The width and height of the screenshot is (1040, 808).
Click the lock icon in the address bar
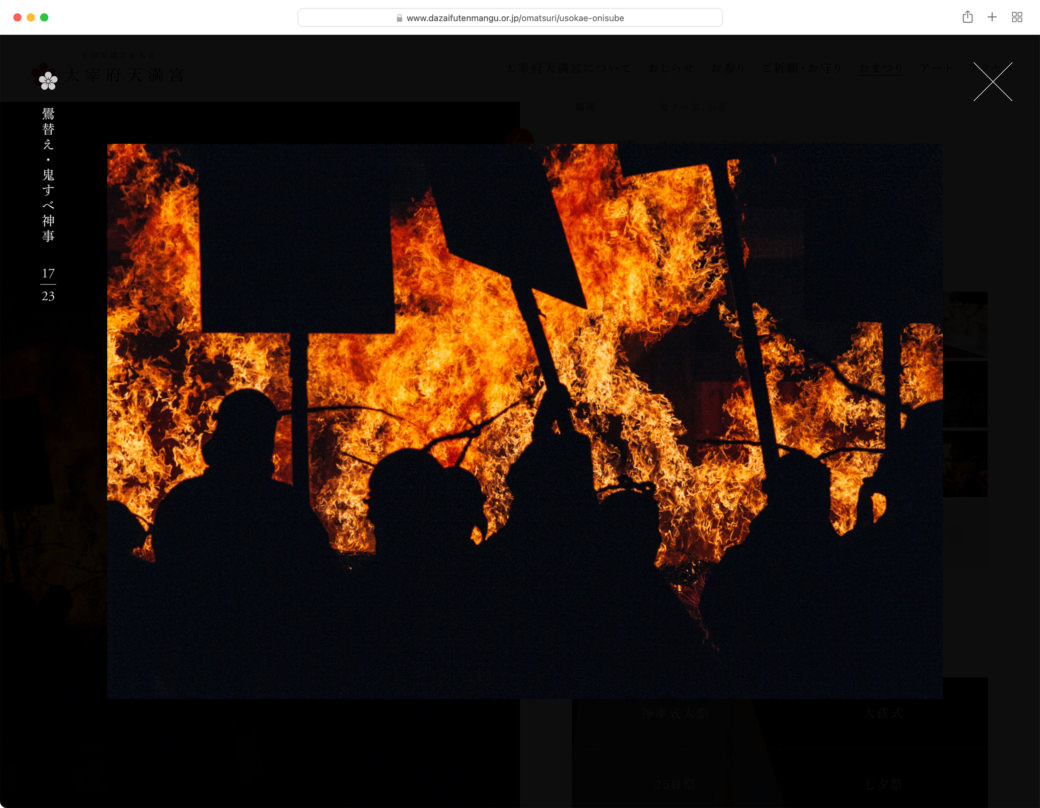tap(400, 18)
